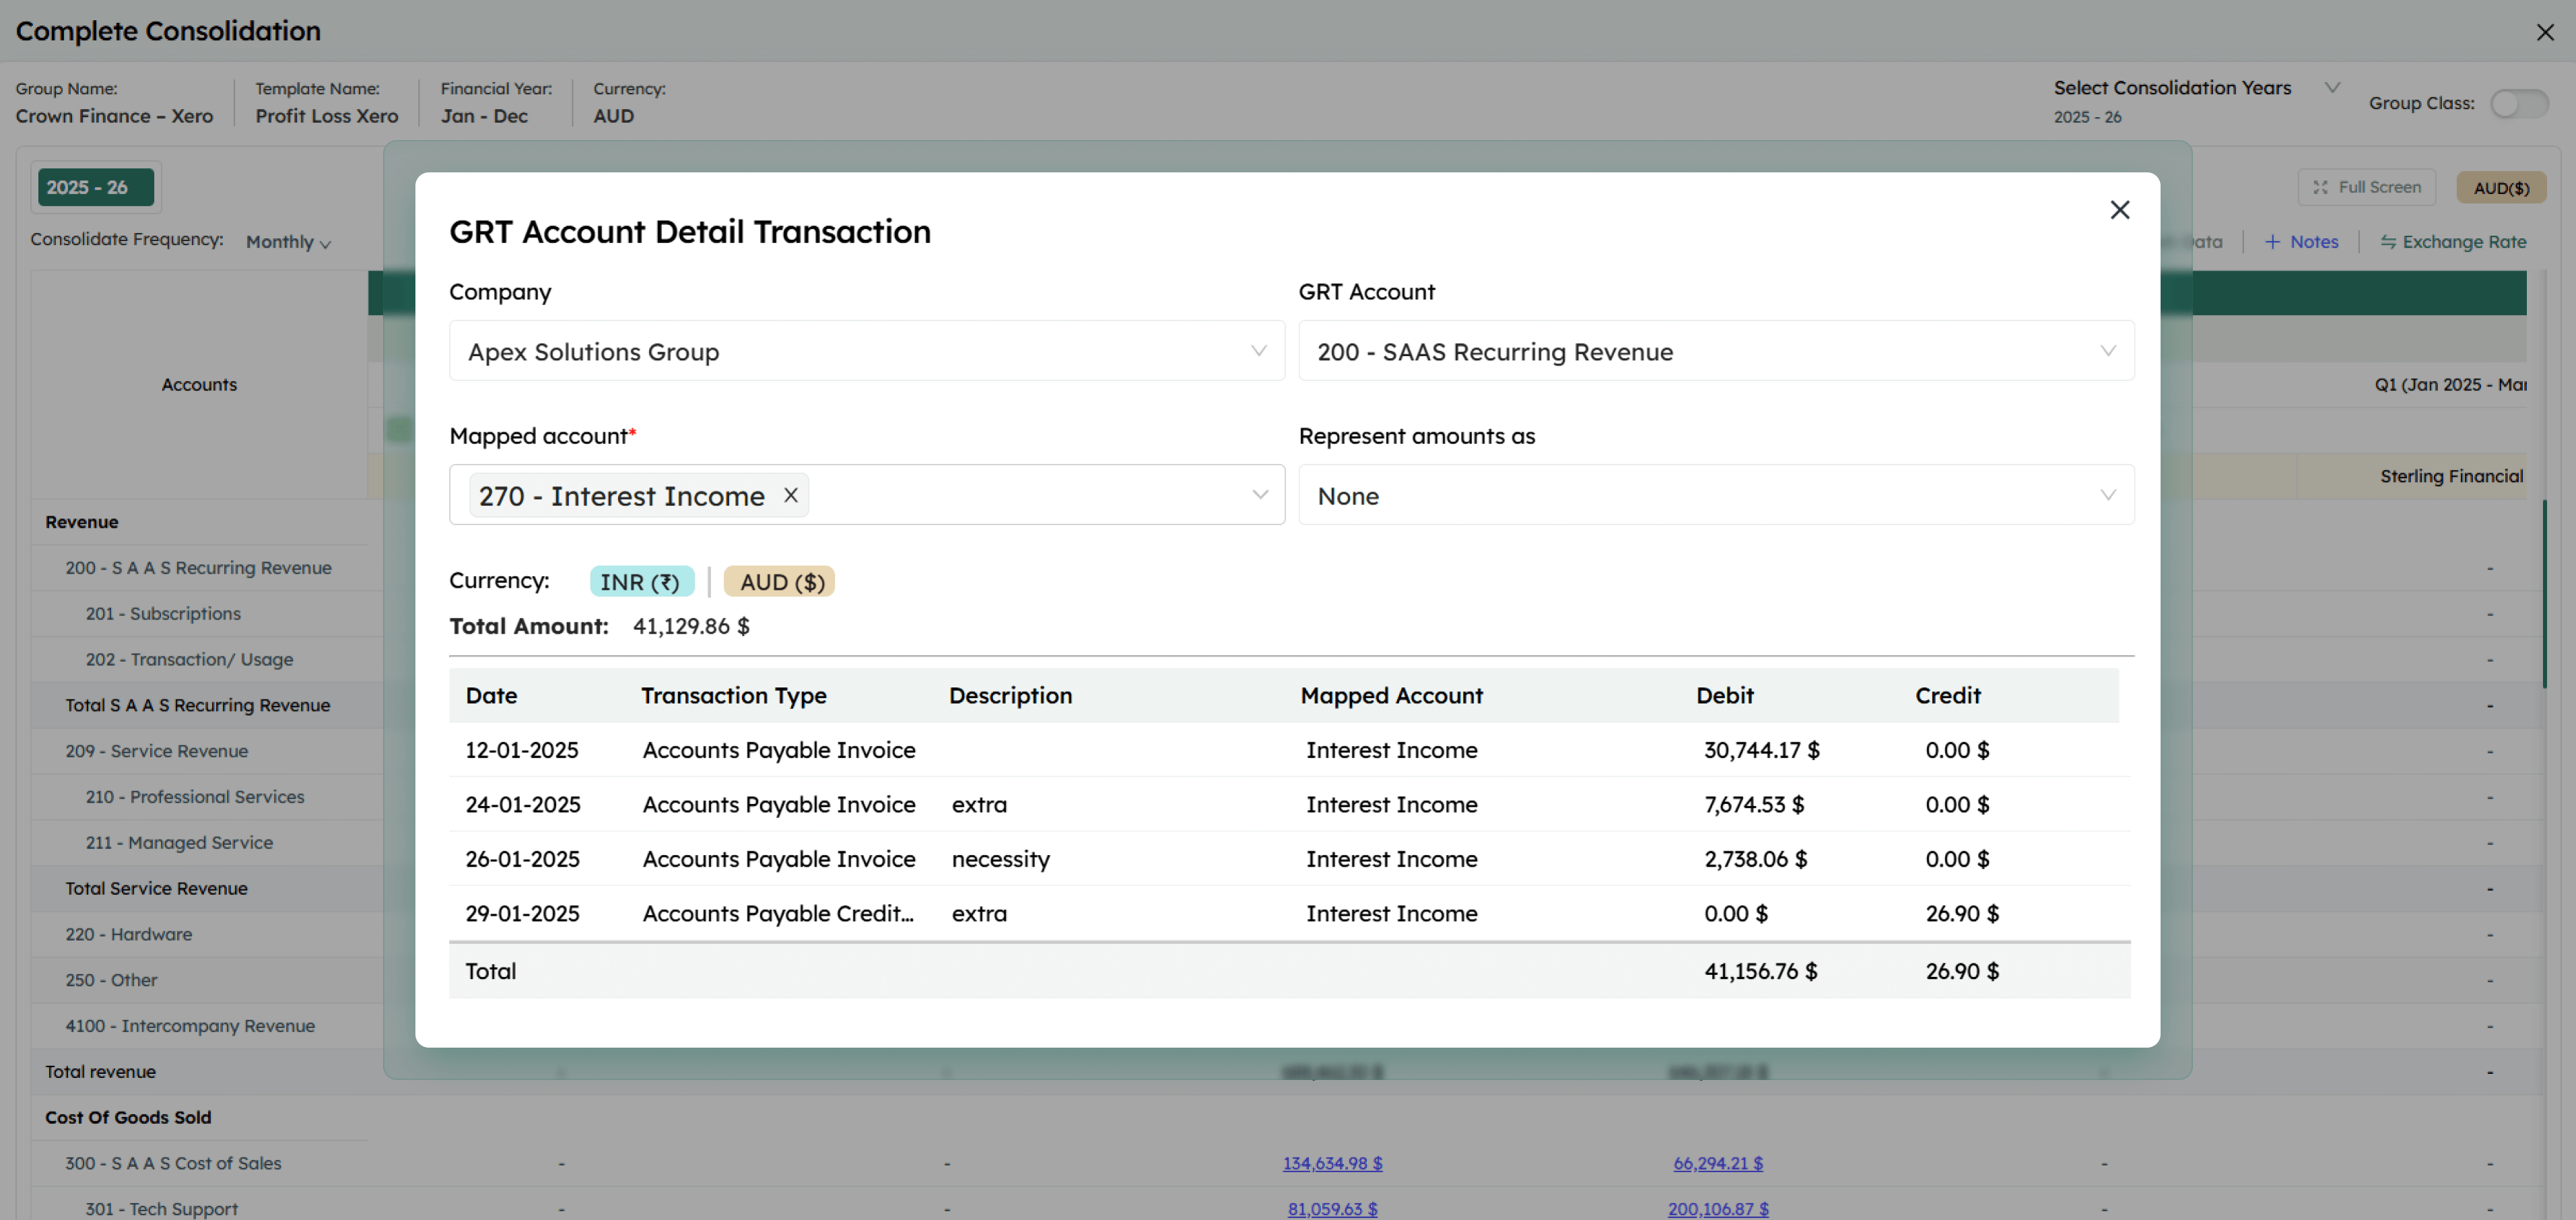Click the Transaction Type column header

733,696
